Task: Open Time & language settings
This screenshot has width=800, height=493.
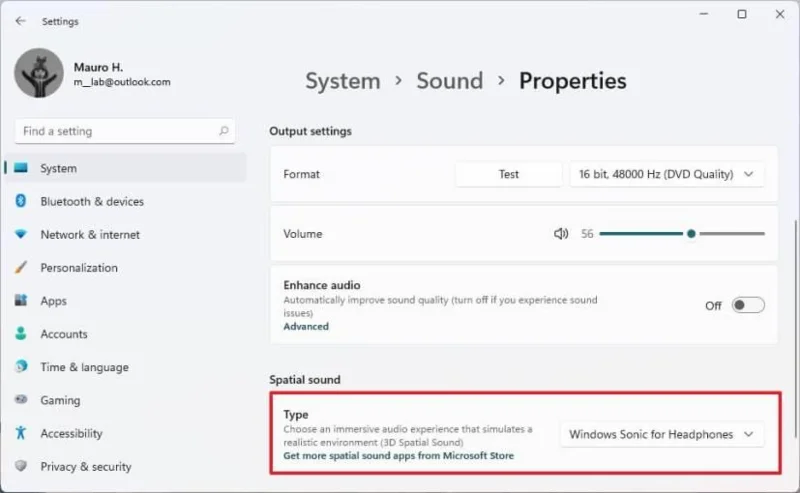Action: [125, 367]
